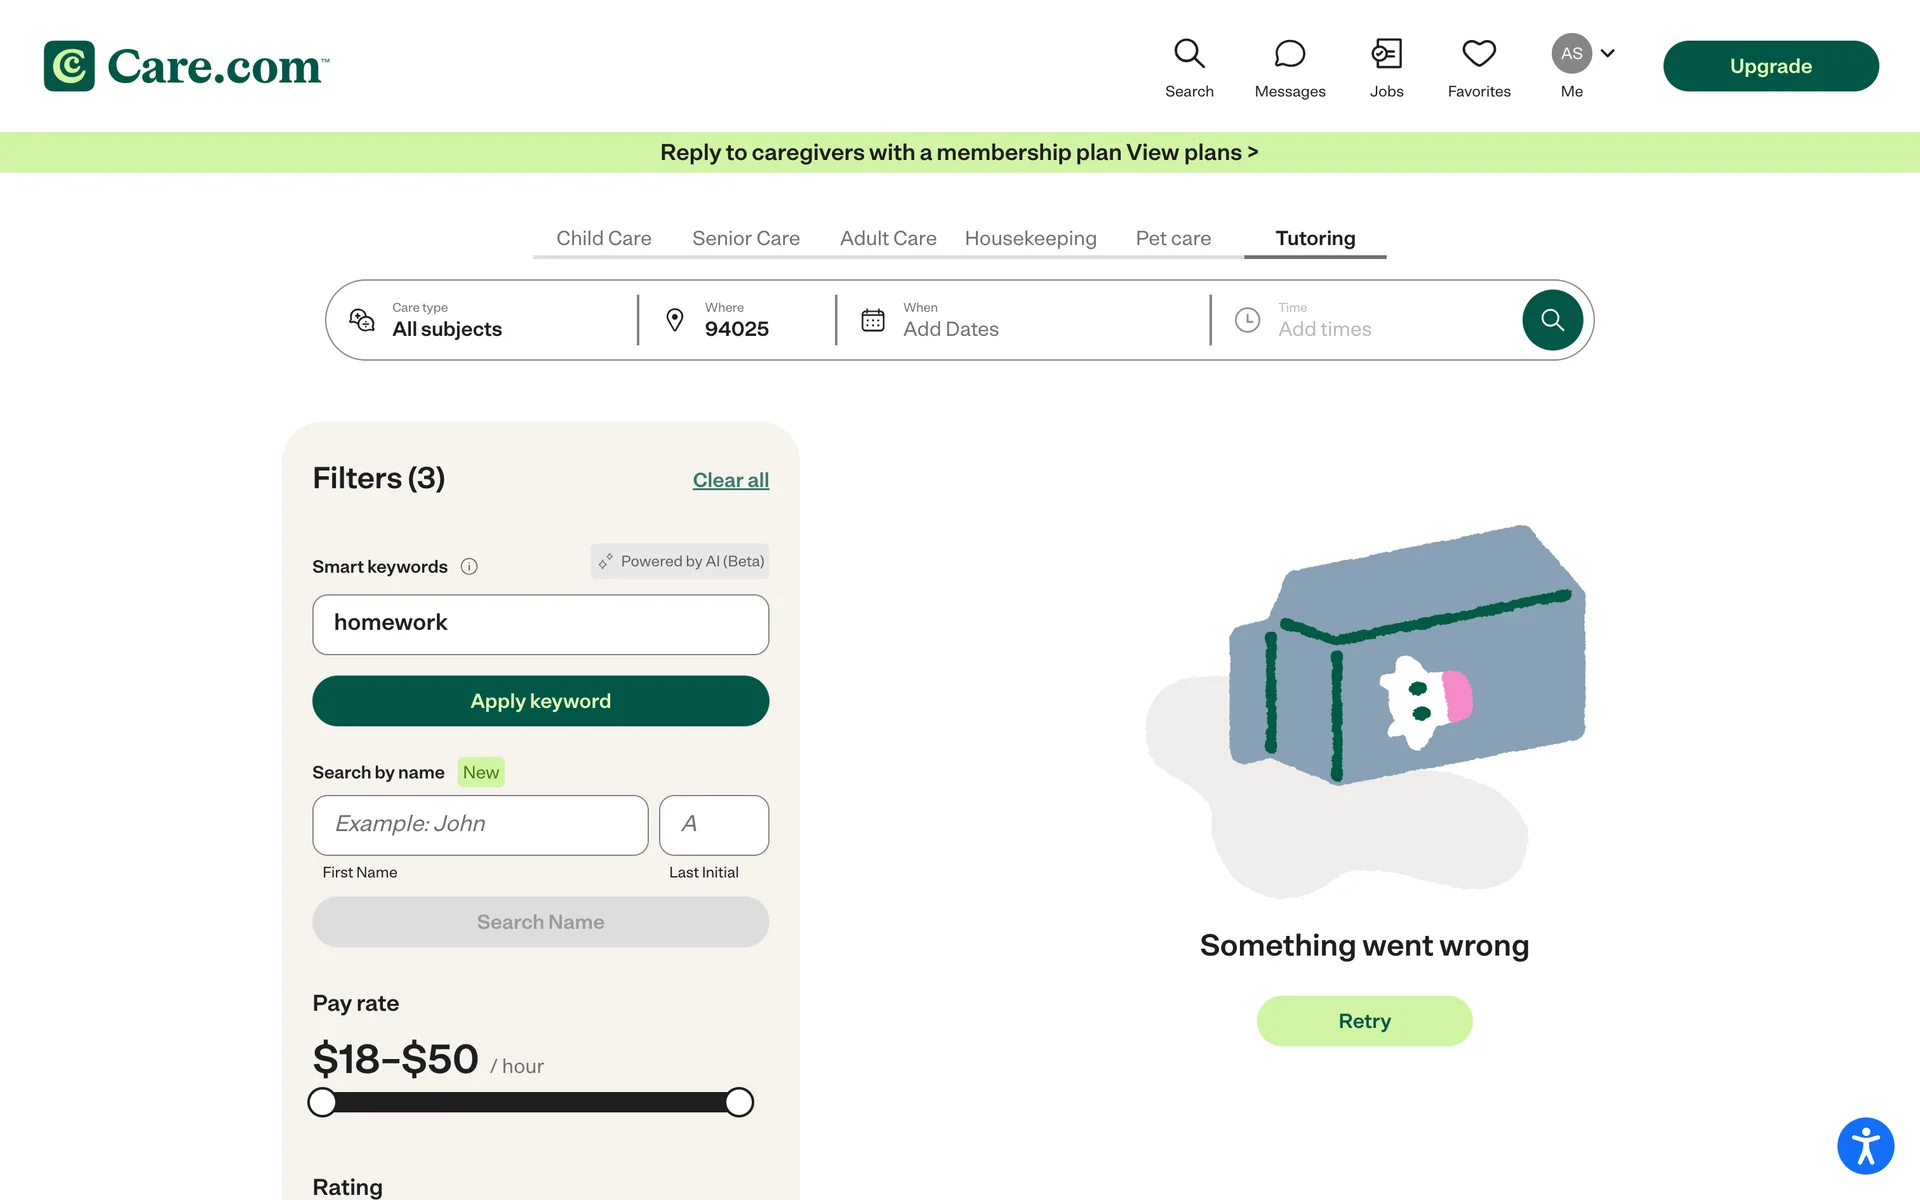Select the Pet care tab
Viewport: 1920px width, 1200px height.
(1173, 238)
